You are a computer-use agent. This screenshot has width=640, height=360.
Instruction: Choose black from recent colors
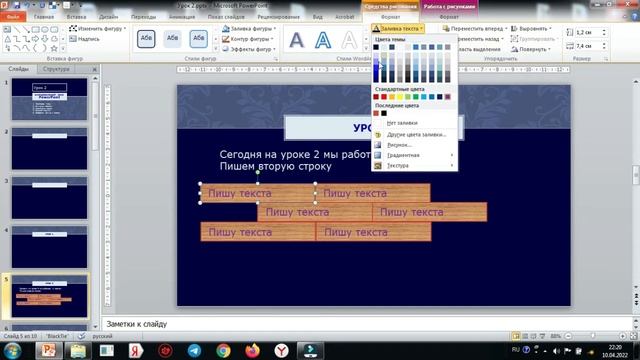pyautogui.click(x=384, y=113)
